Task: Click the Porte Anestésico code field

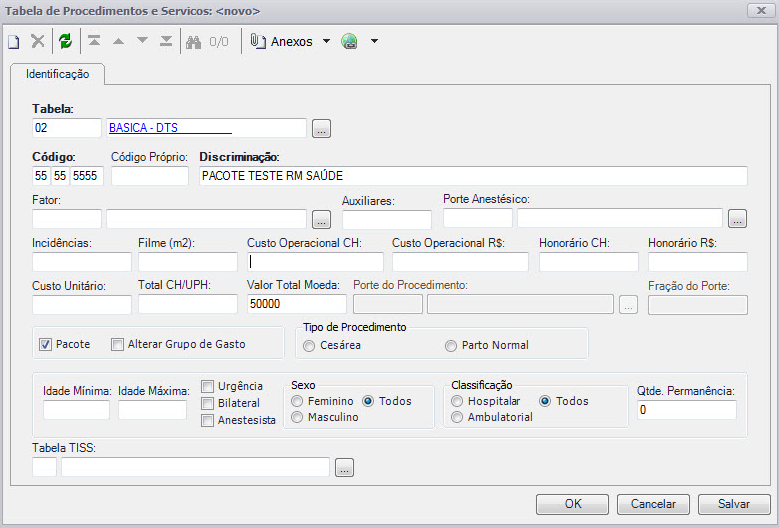Action: tap(478, 218)
